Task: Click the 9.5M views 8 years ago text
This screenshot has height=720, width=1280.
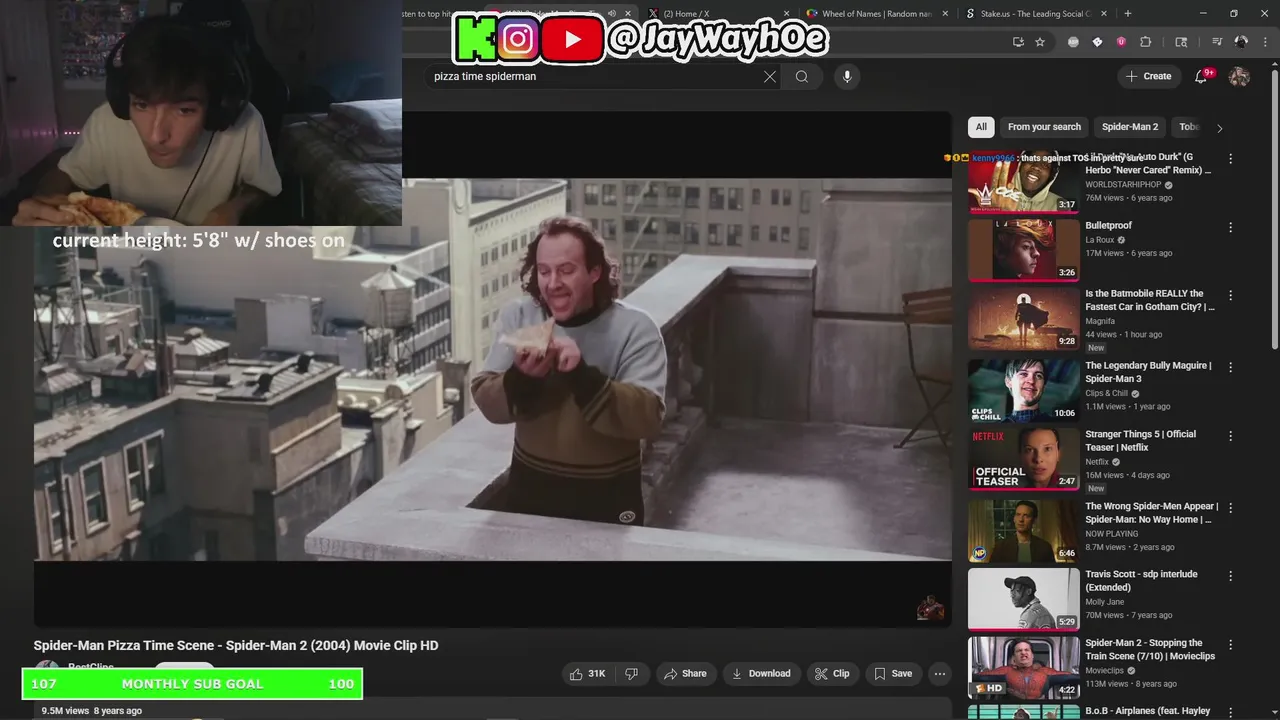Action: (91, 711)
